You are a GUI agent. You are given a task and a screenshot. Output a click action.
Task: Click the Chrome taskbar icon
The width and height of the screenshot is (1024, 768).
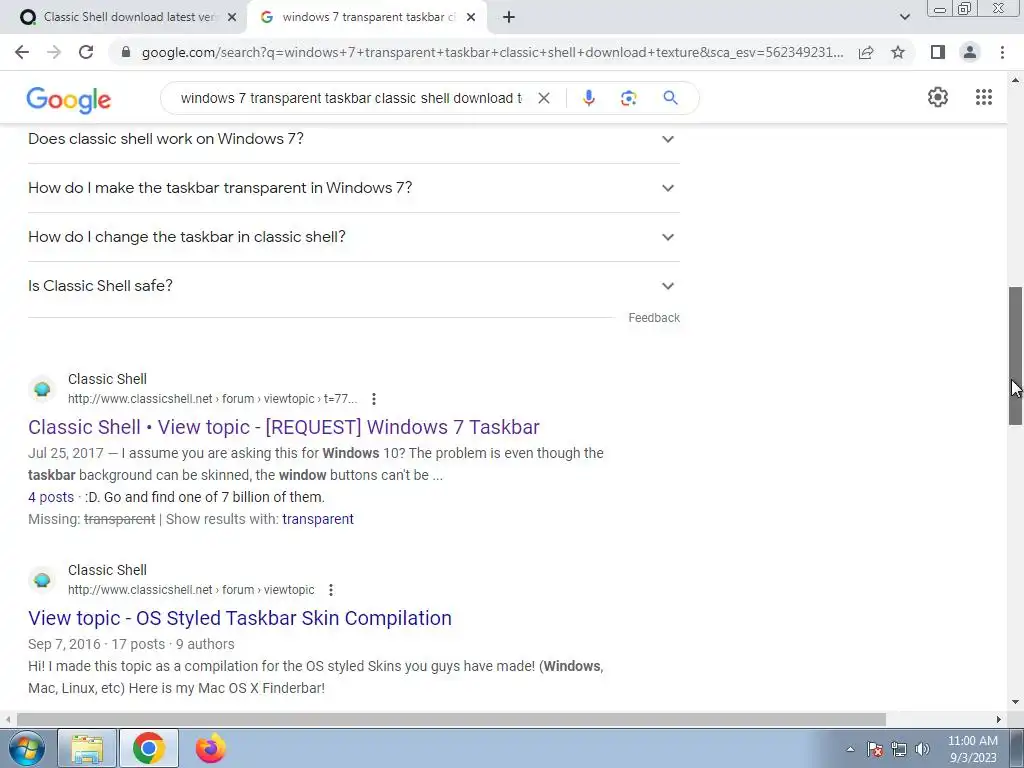(x=149, y=748)
